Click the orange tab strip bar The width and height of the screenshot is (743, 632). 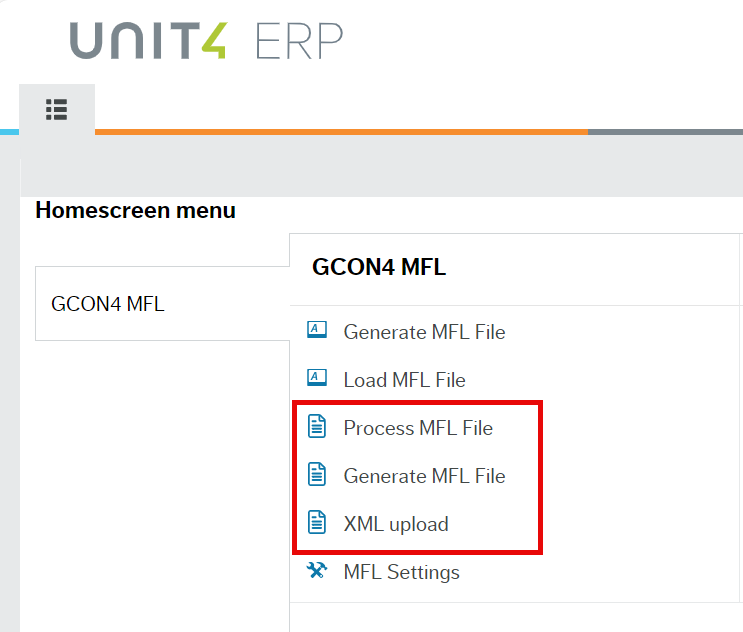coord(340,131)
